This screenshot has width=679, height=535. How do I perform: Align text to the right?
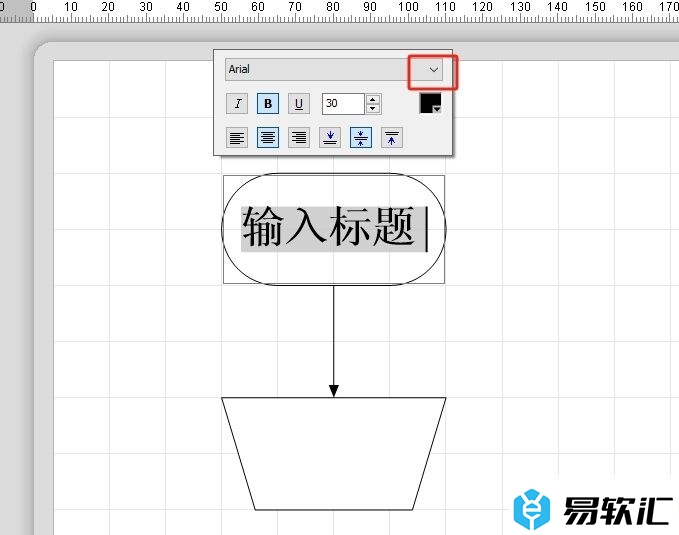tap(299, 138)
